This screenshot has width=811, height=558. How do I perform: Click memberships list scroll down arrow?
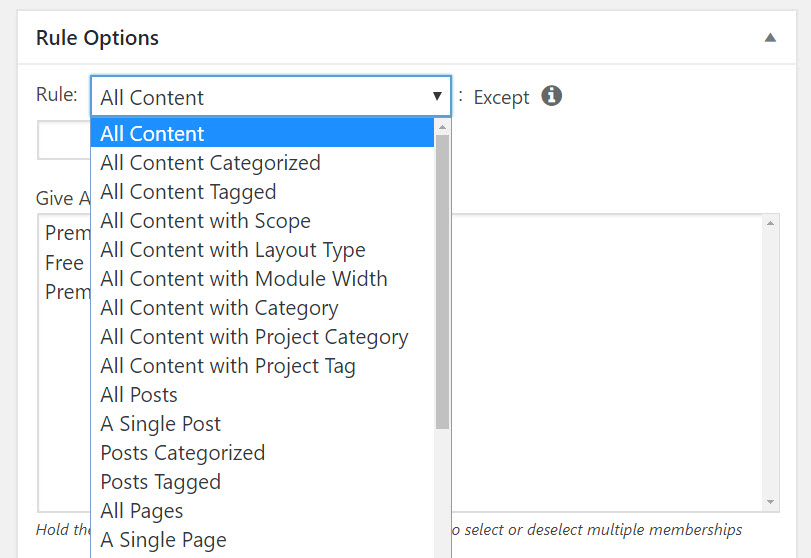point(770,502)
